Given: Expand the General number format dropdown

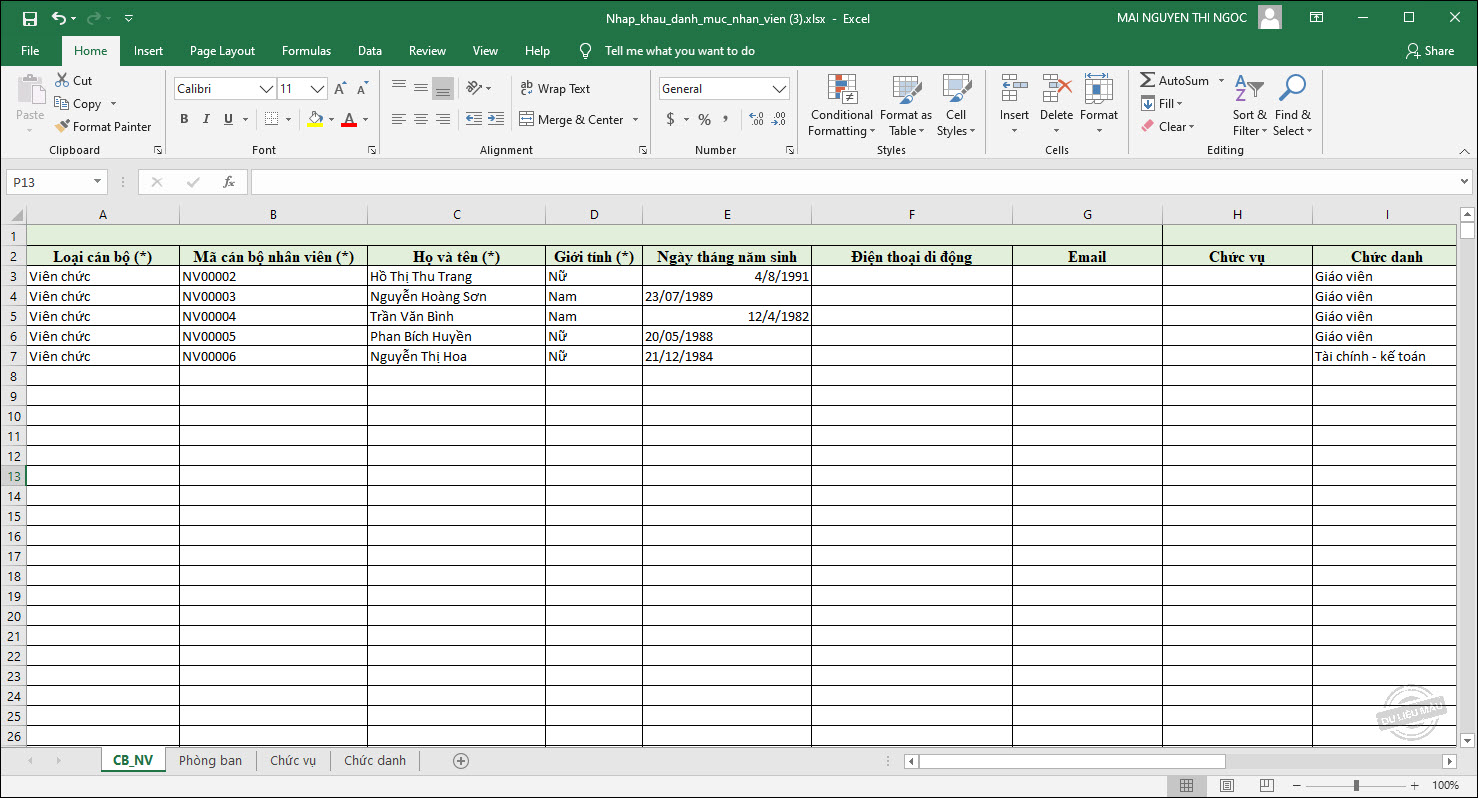Looking at the screenshot, I should click(779, 89).
